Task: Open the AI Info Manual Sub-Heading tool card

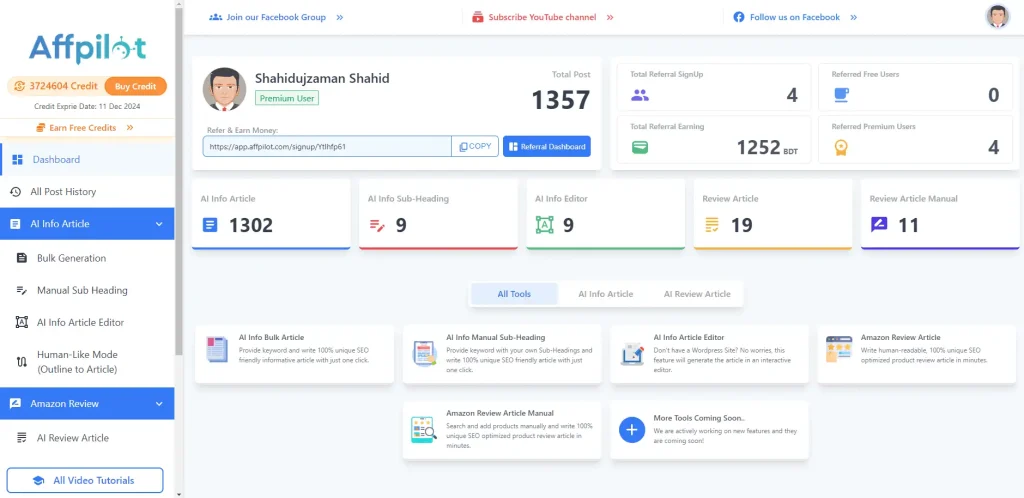Action: (502, 354)
